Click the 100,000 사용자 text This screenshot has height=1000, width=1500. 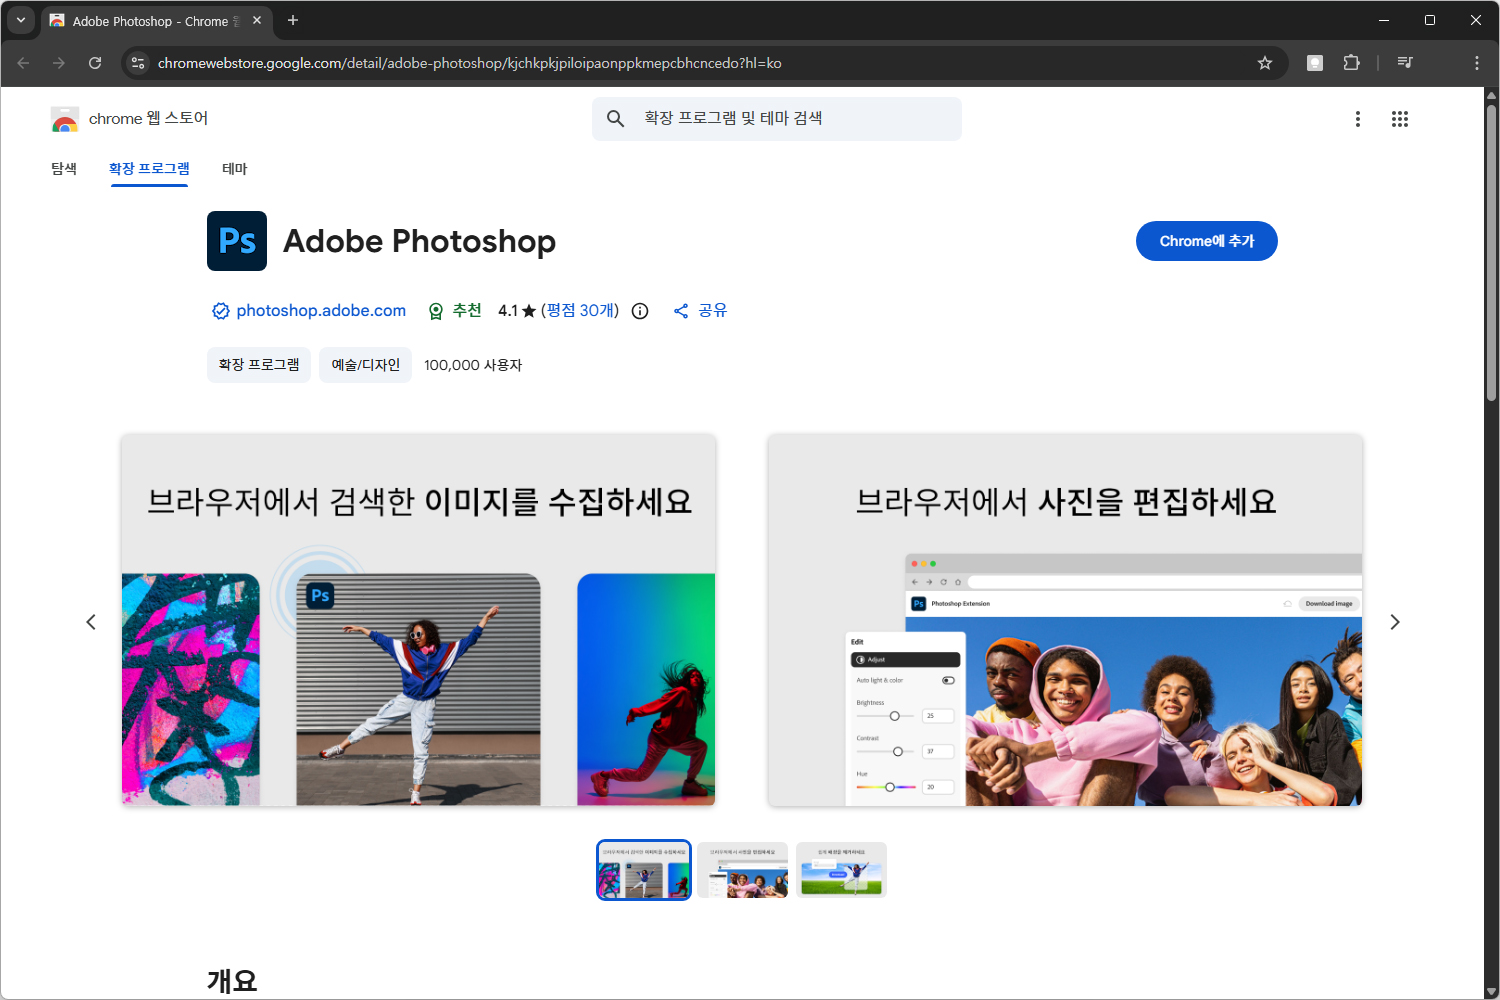pyautogui.click(x=473, y=365)
